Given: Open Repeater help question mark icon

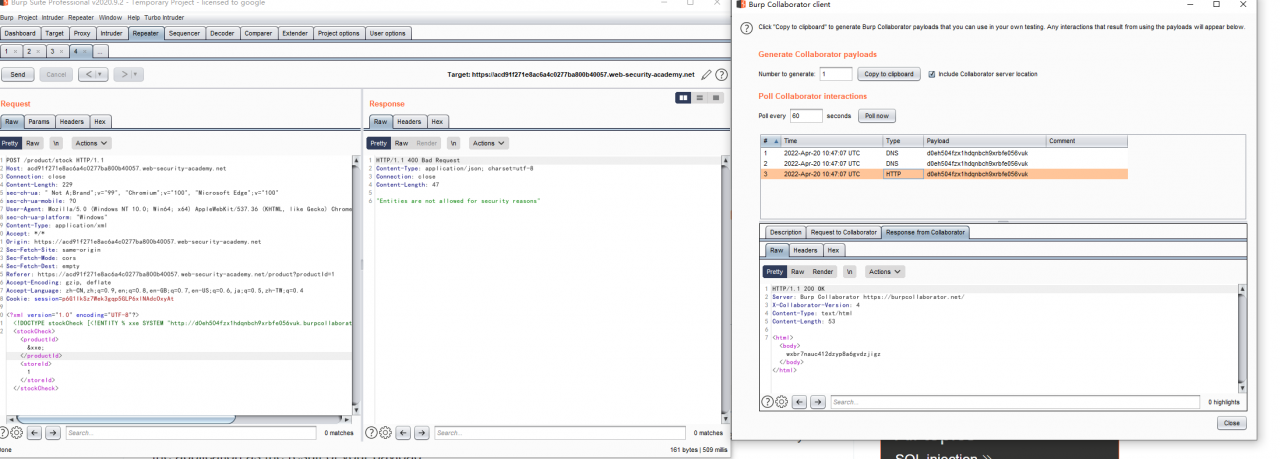Looking at the screenshot, I should (x=721, y=75).
